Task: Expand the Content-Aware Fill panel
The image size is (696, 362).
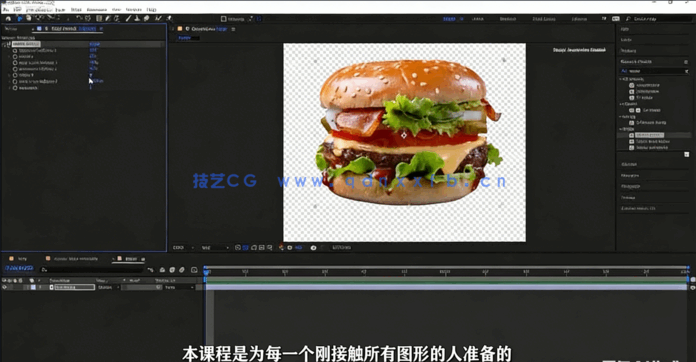Action: click(638, 209)
